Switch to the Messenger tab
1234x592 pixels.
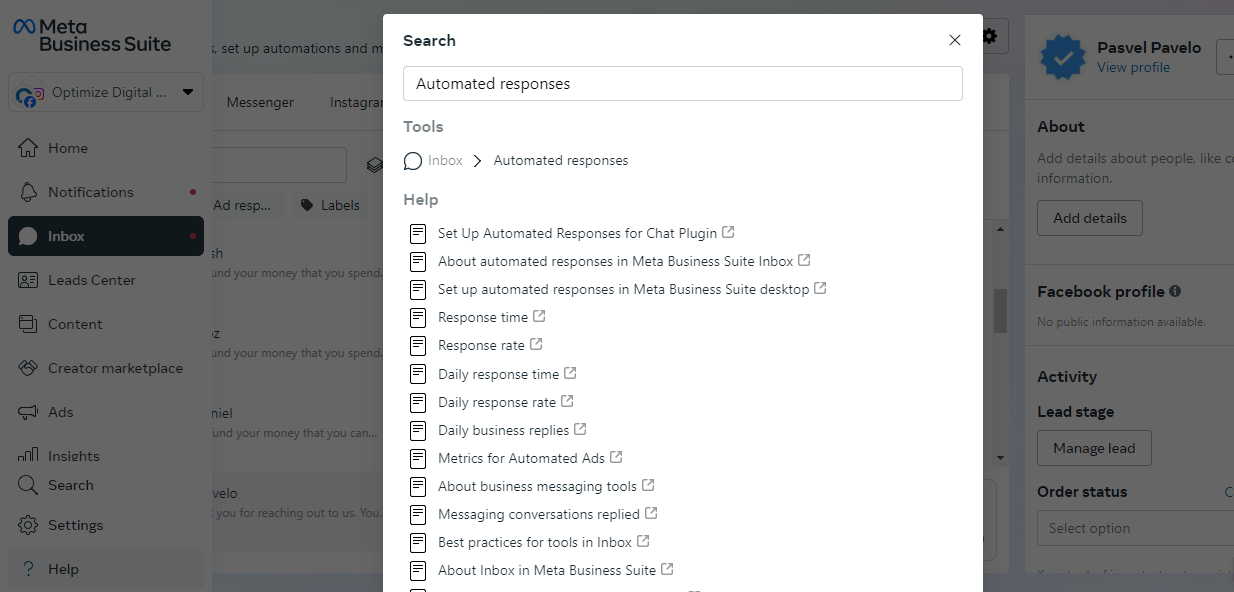point(260,102)
